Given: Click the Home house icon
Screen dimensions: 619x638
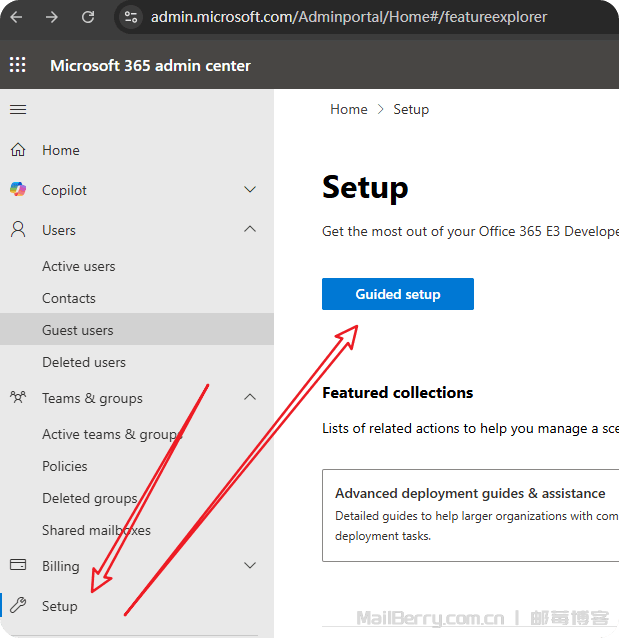Looking at the screenshot, I should (18, 150).
